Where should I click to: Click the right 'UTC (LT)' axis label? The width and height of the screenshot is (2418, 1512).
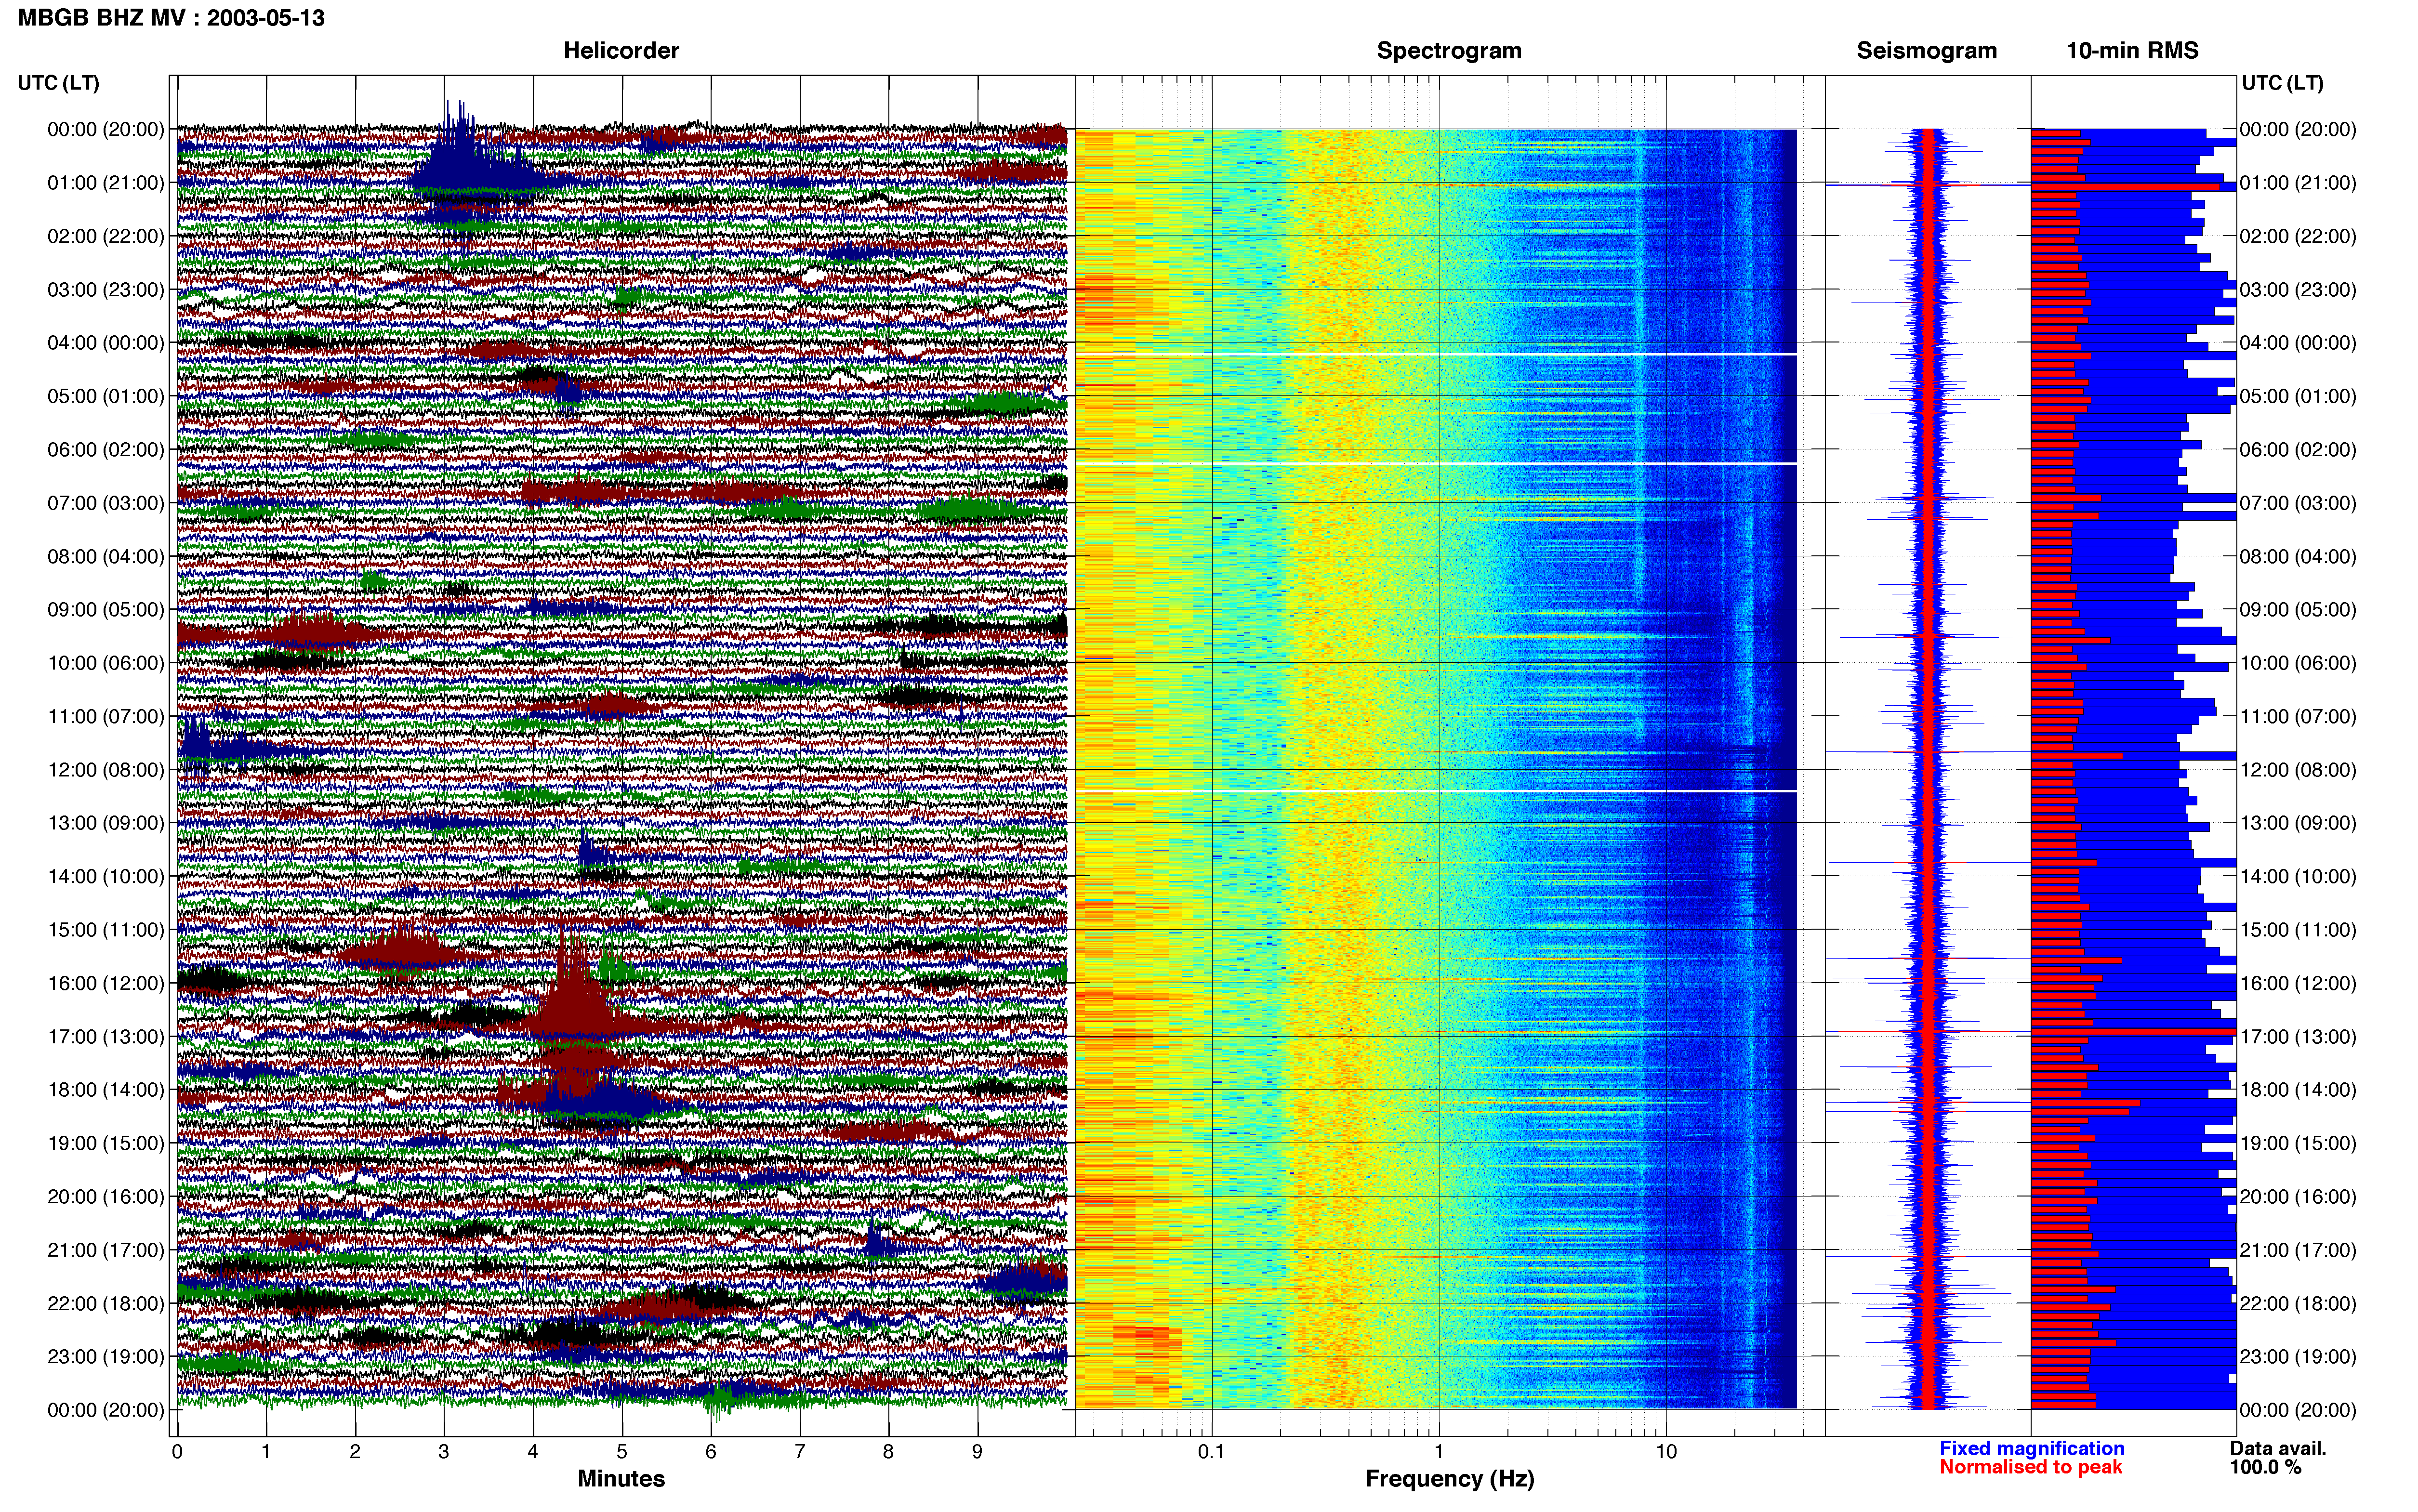[x=2282, y=82]
